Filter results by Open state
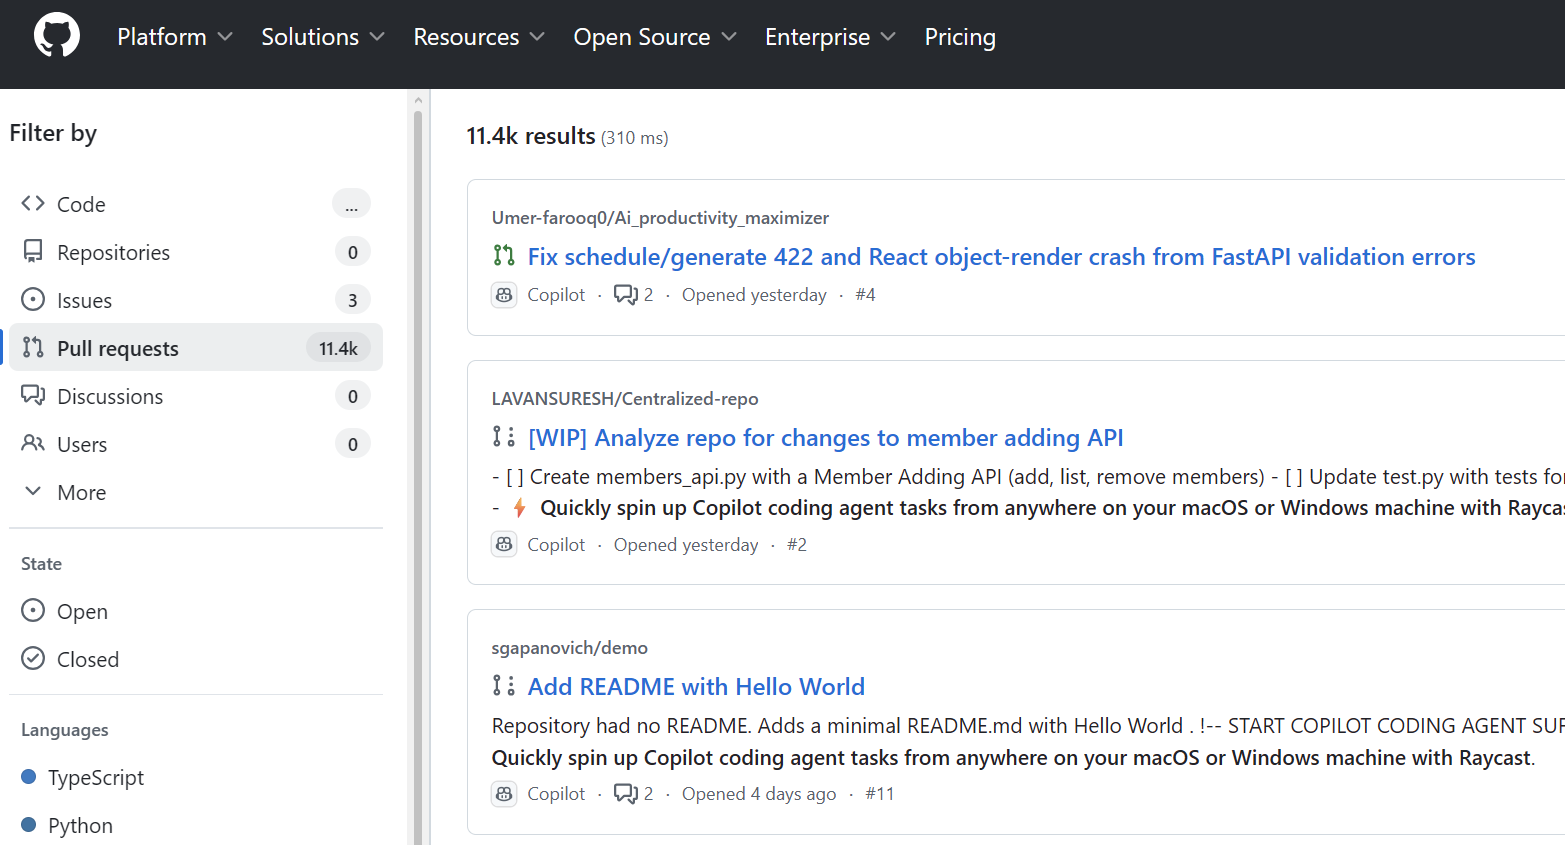Viewport: 1565px width, 845px height. [81, 612]
